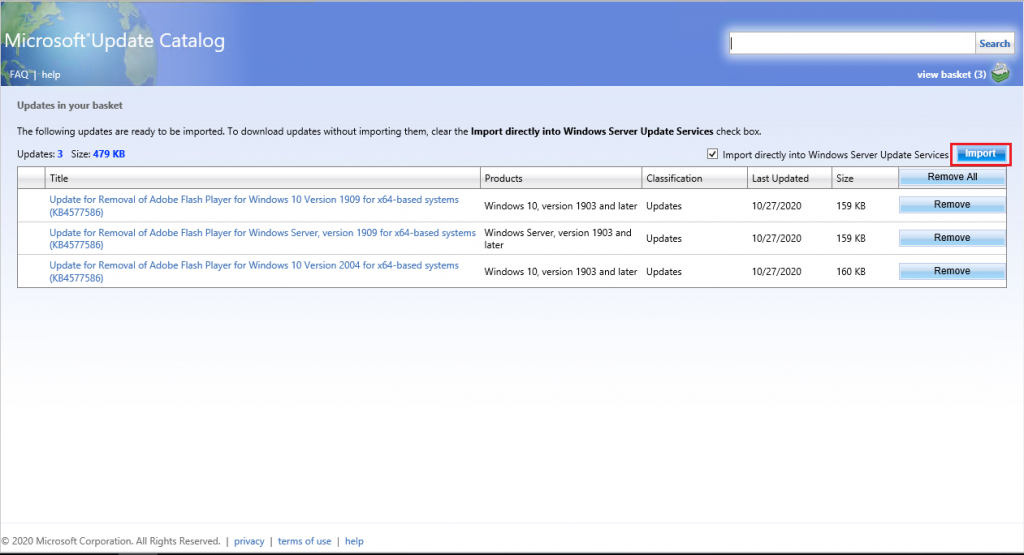Open the help link in footer

pos(354,541)
